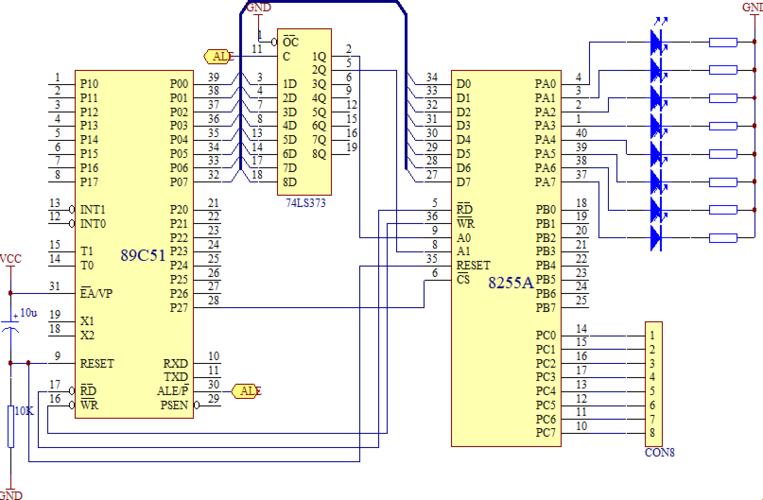The image size is (763, 500).
Task: Select the PC4 port pin label
Action: (545, 391)
